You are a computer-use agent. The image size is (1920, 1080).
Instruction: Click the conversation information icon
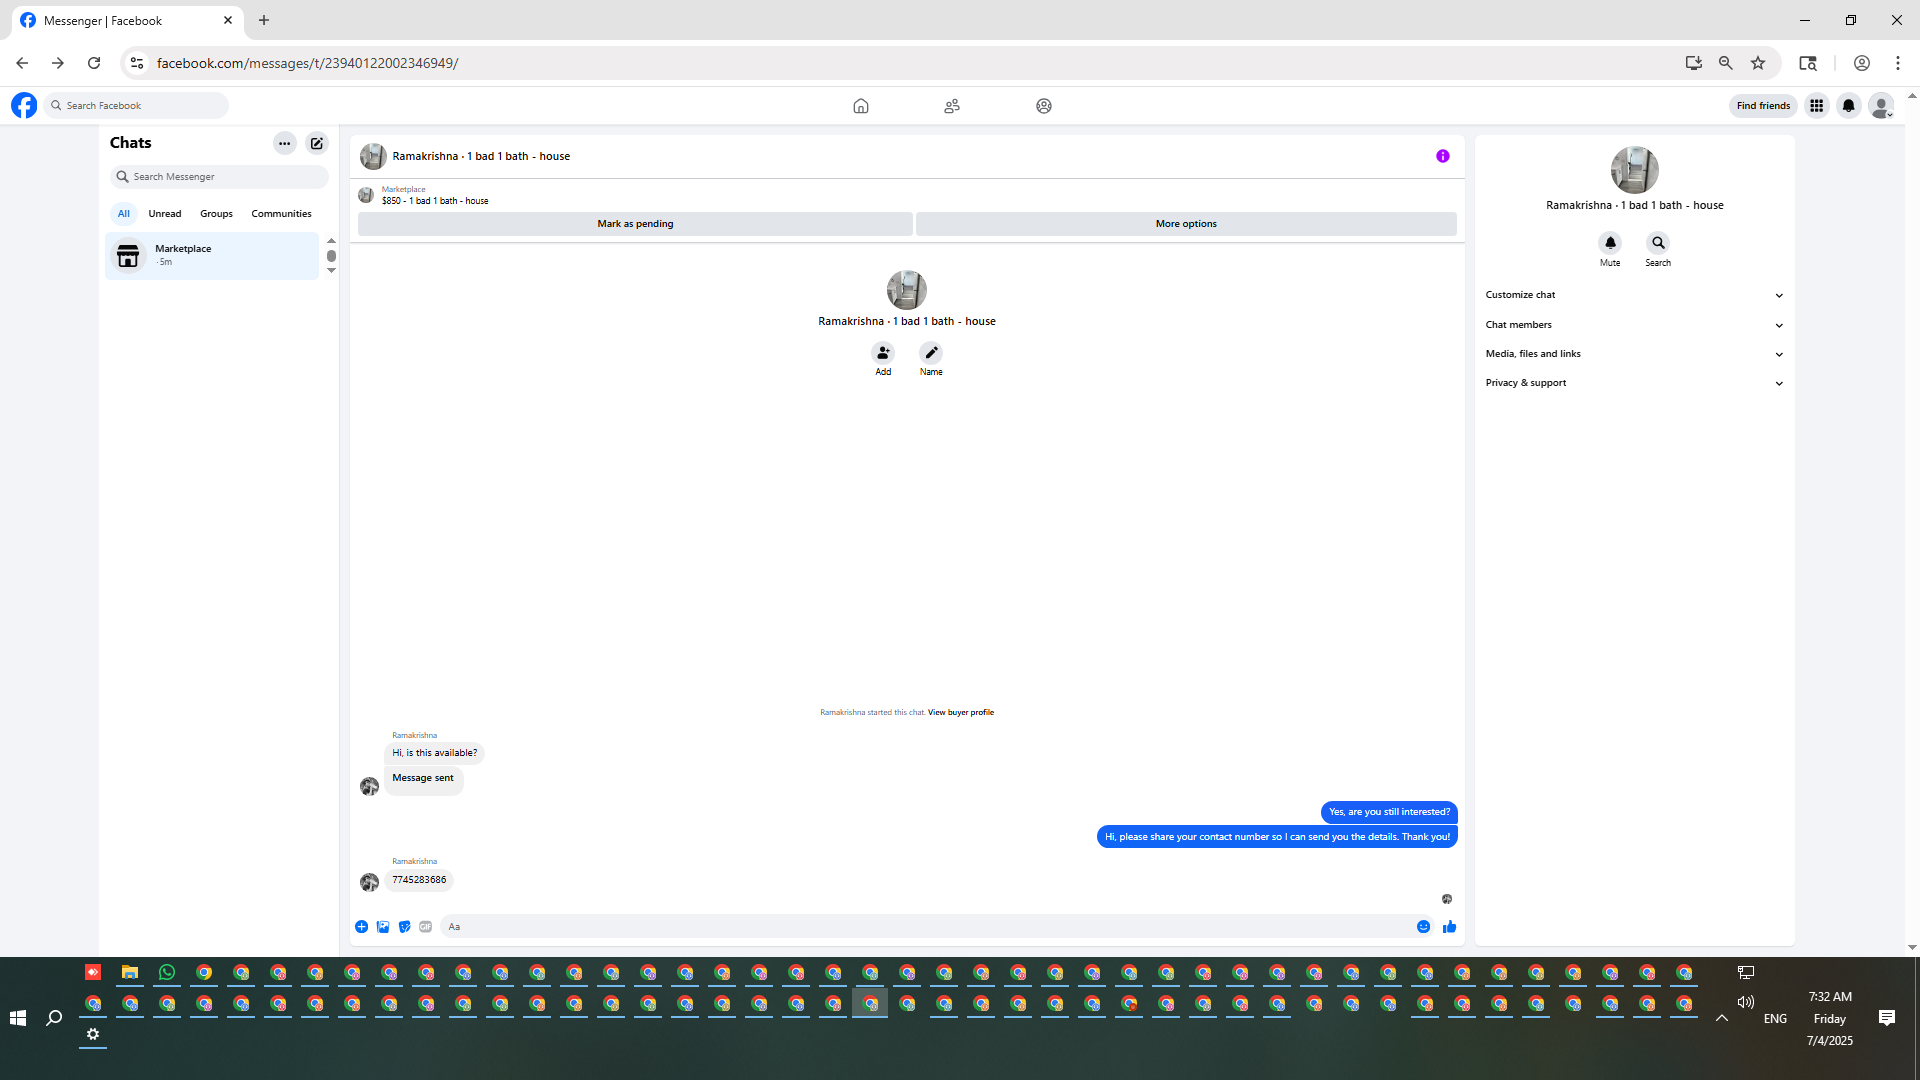(1443, 156)
